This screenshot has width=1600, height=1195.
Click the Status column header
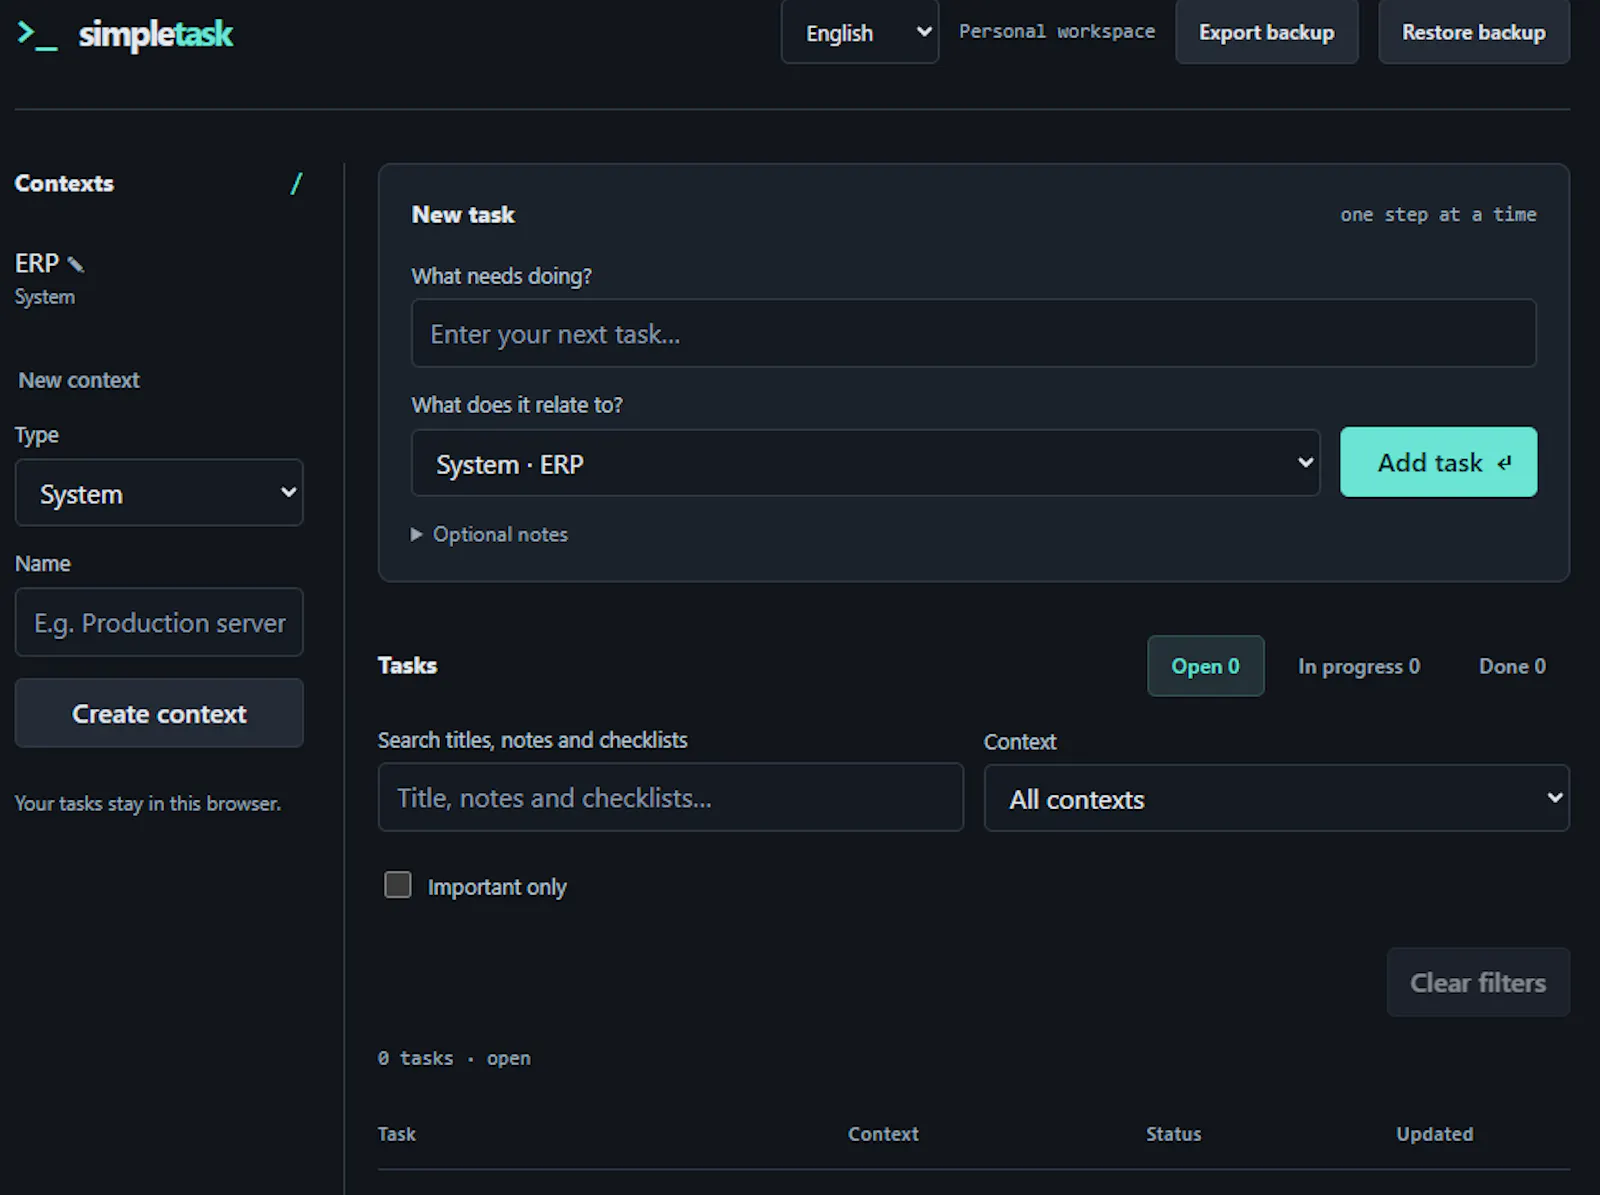pos(1173,1134)
